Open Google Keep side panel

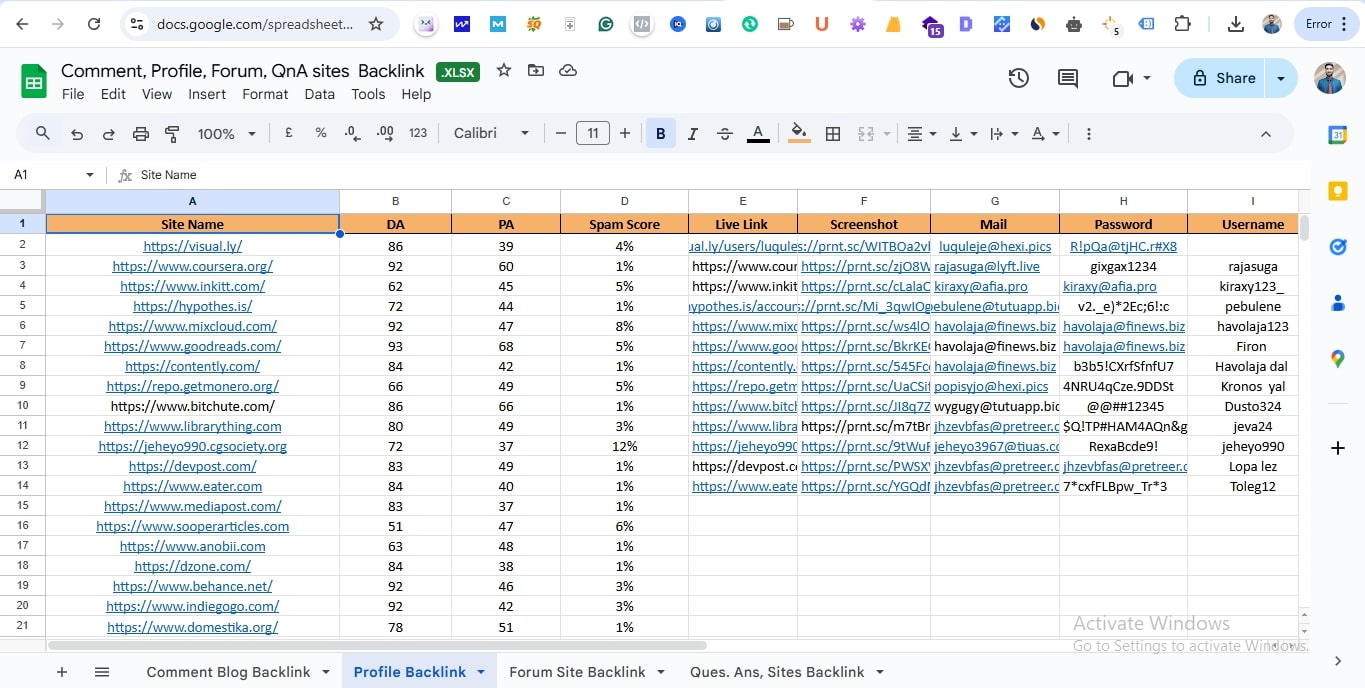(x=1338, y=191)
